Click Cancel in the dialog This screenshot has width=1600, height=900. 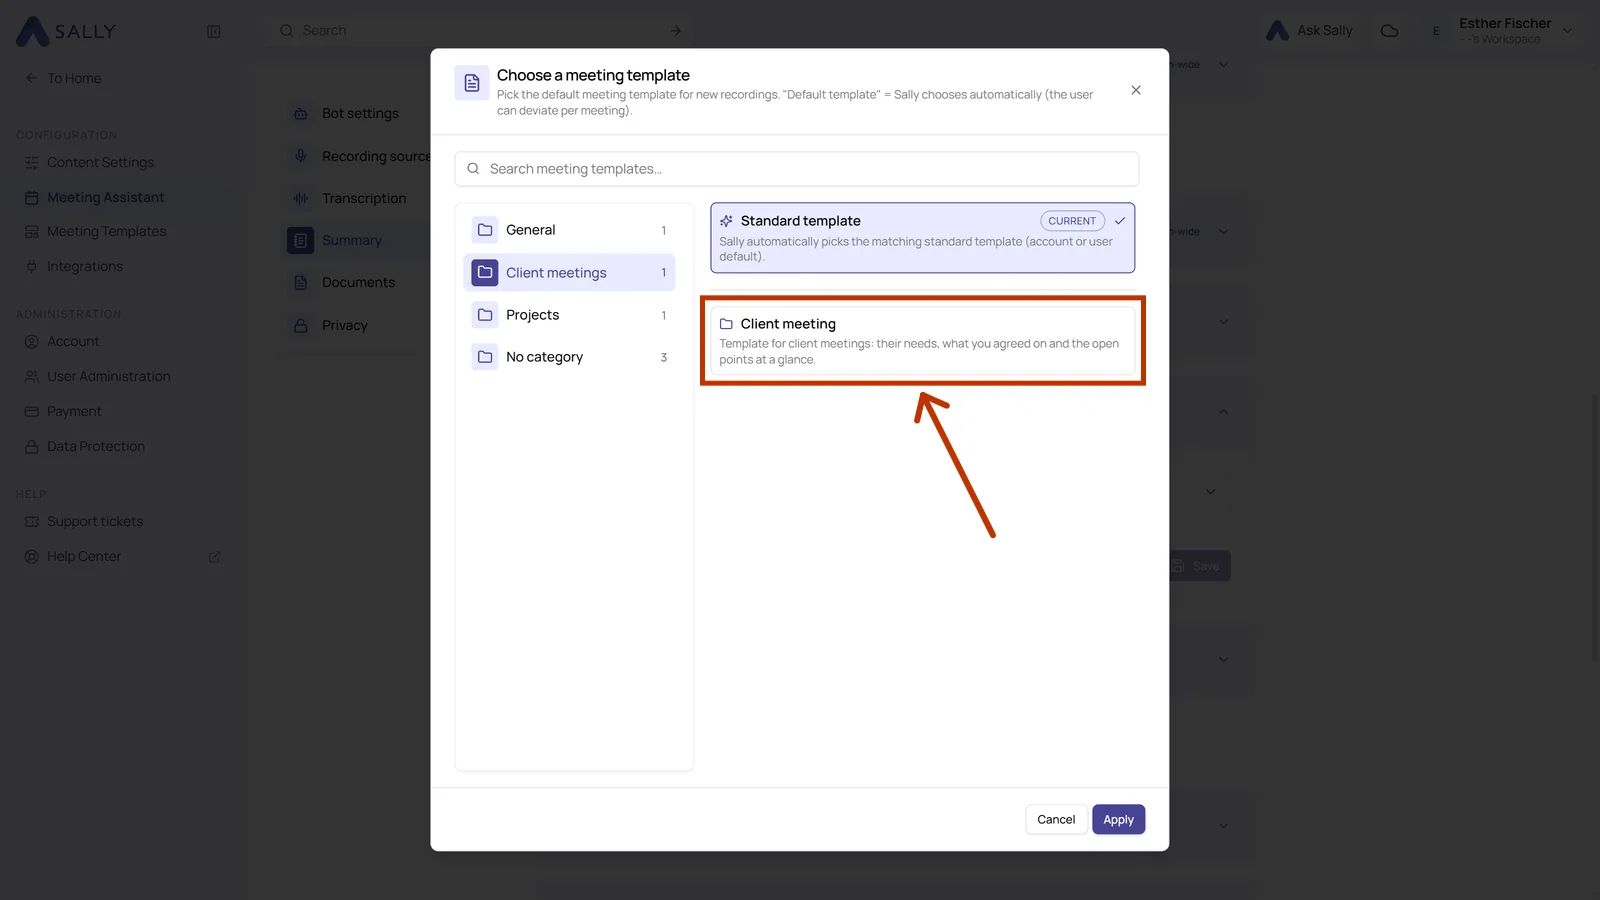tap(1056, 819)
